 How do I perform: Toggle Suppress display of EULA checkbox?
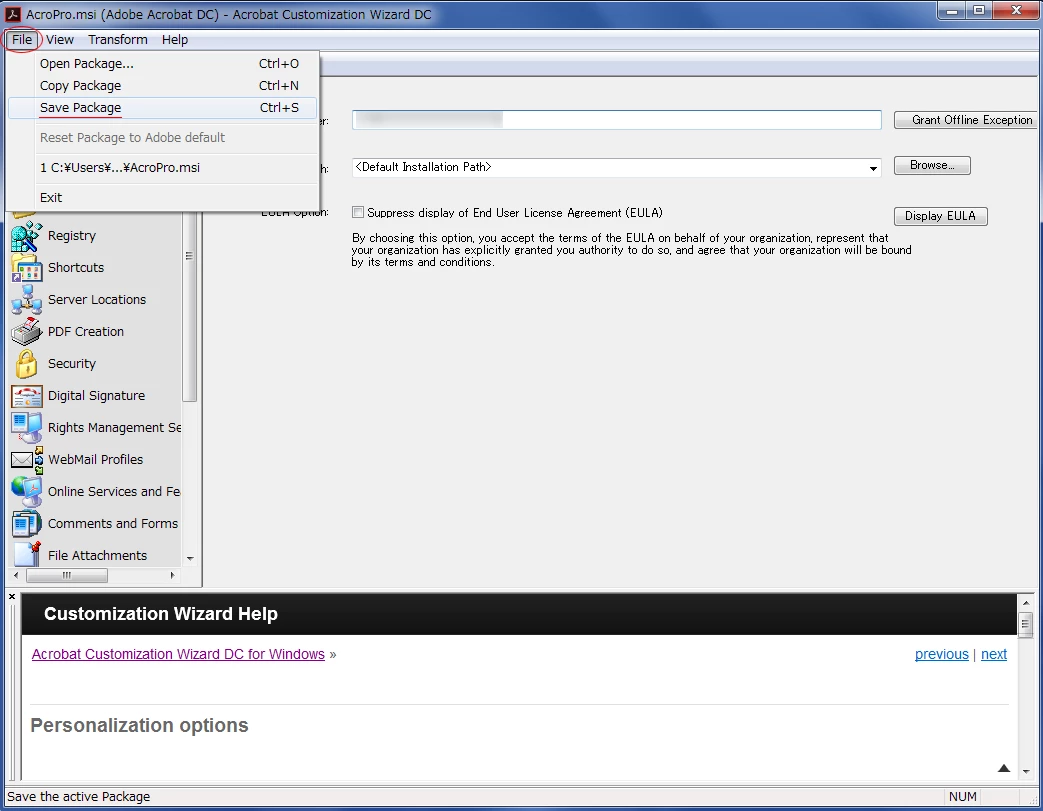point(358,212)
